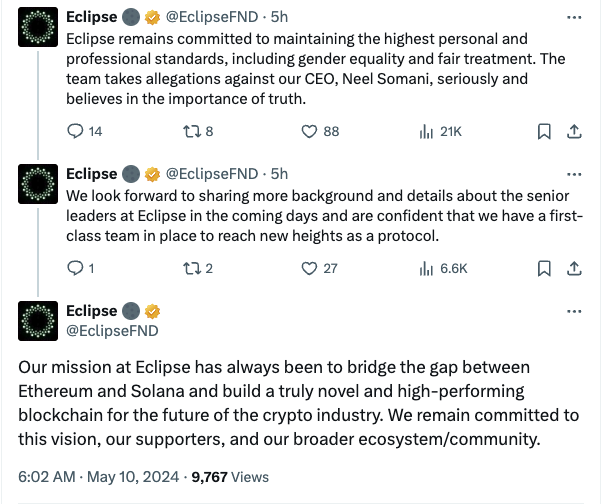Open the Eclipse avatar on the main tweet
The image size is (602, 504).
[39, 320]
